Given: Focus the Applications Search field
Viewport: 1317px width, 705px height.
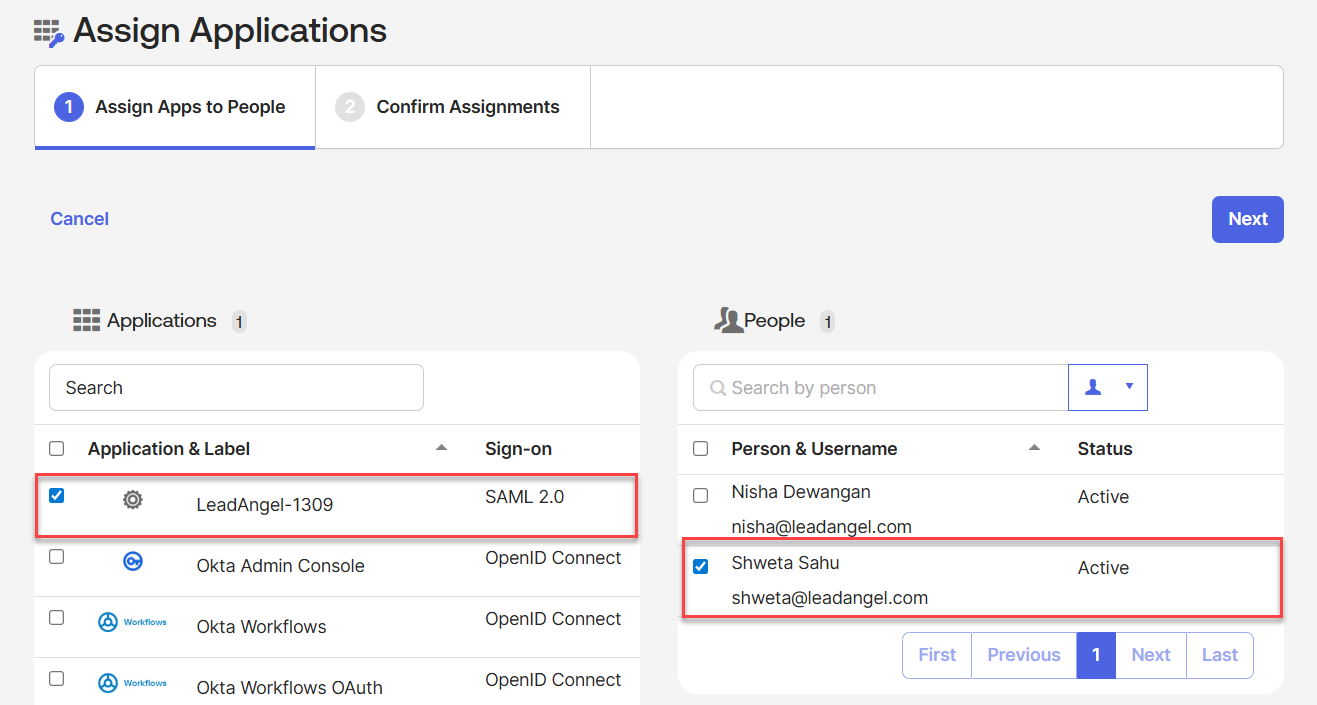Looking at the screenshot, I should [236, 387].
